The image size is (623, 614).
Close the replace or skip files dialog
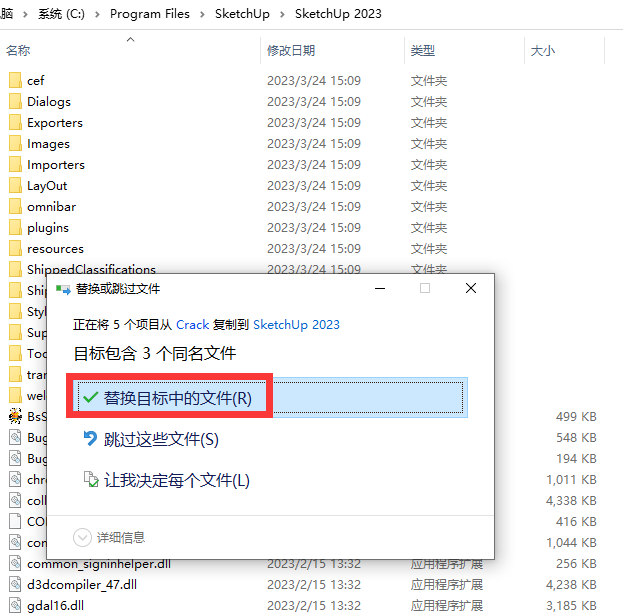471,288
